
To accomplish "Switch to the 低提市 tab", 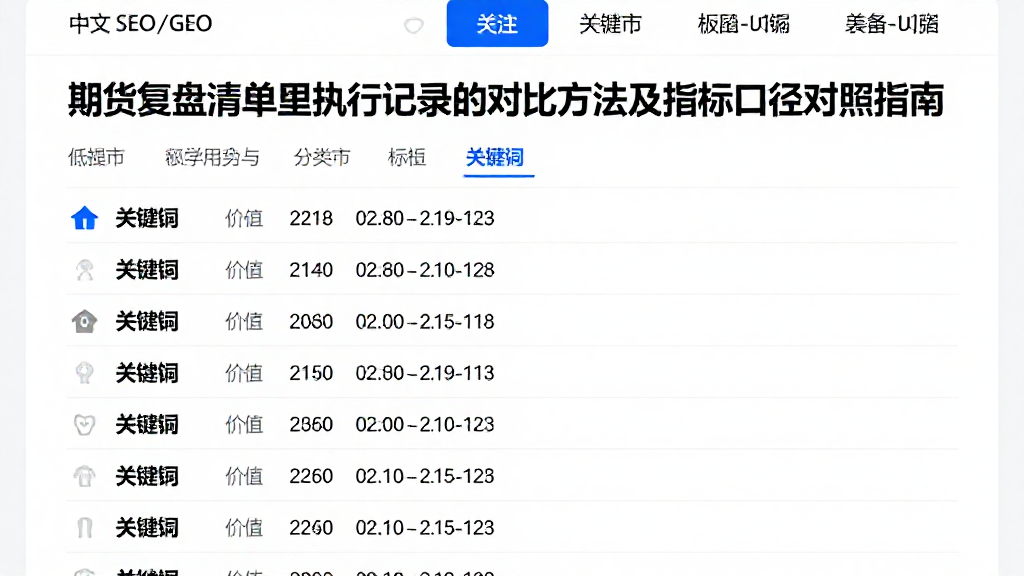I will pos(96,157).
